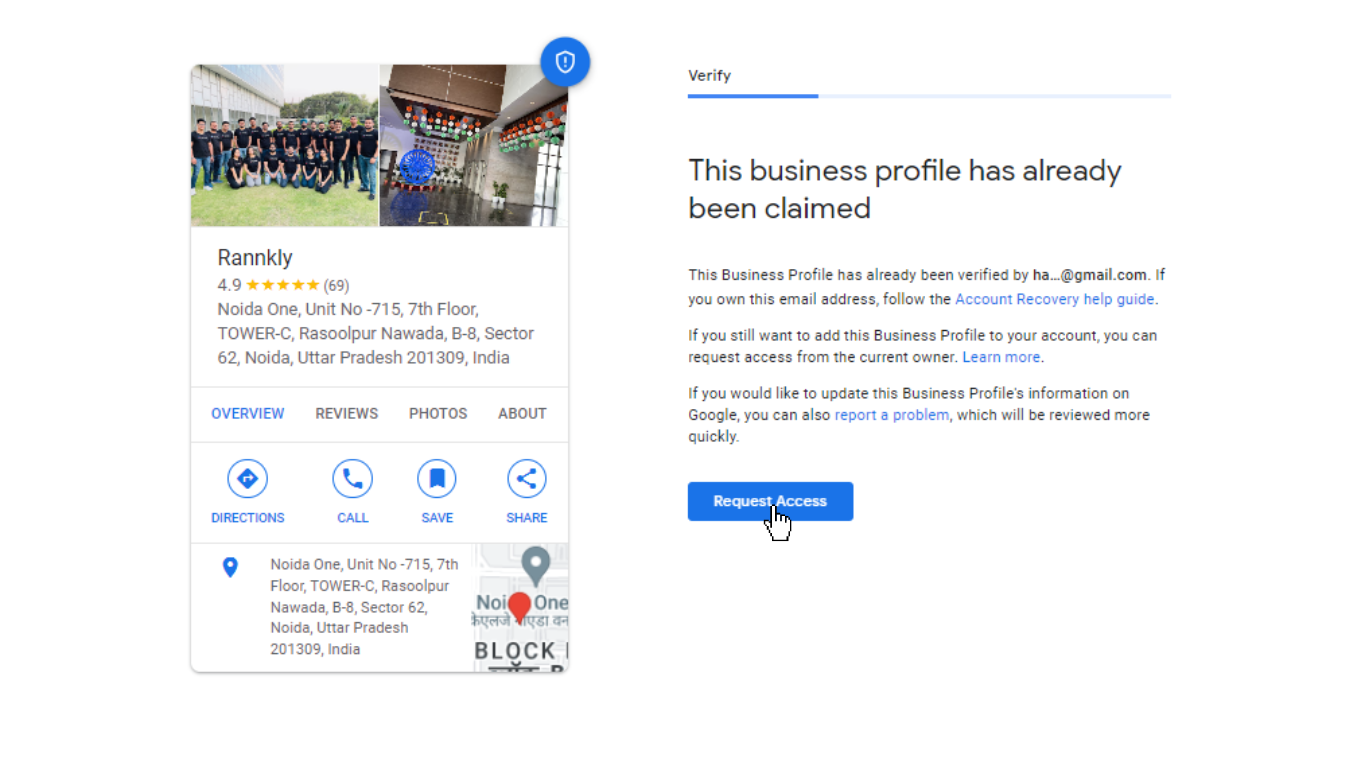Screen dimensions: 1366x768
Task: Click the Noida One map preview
Action: [521, 607]
